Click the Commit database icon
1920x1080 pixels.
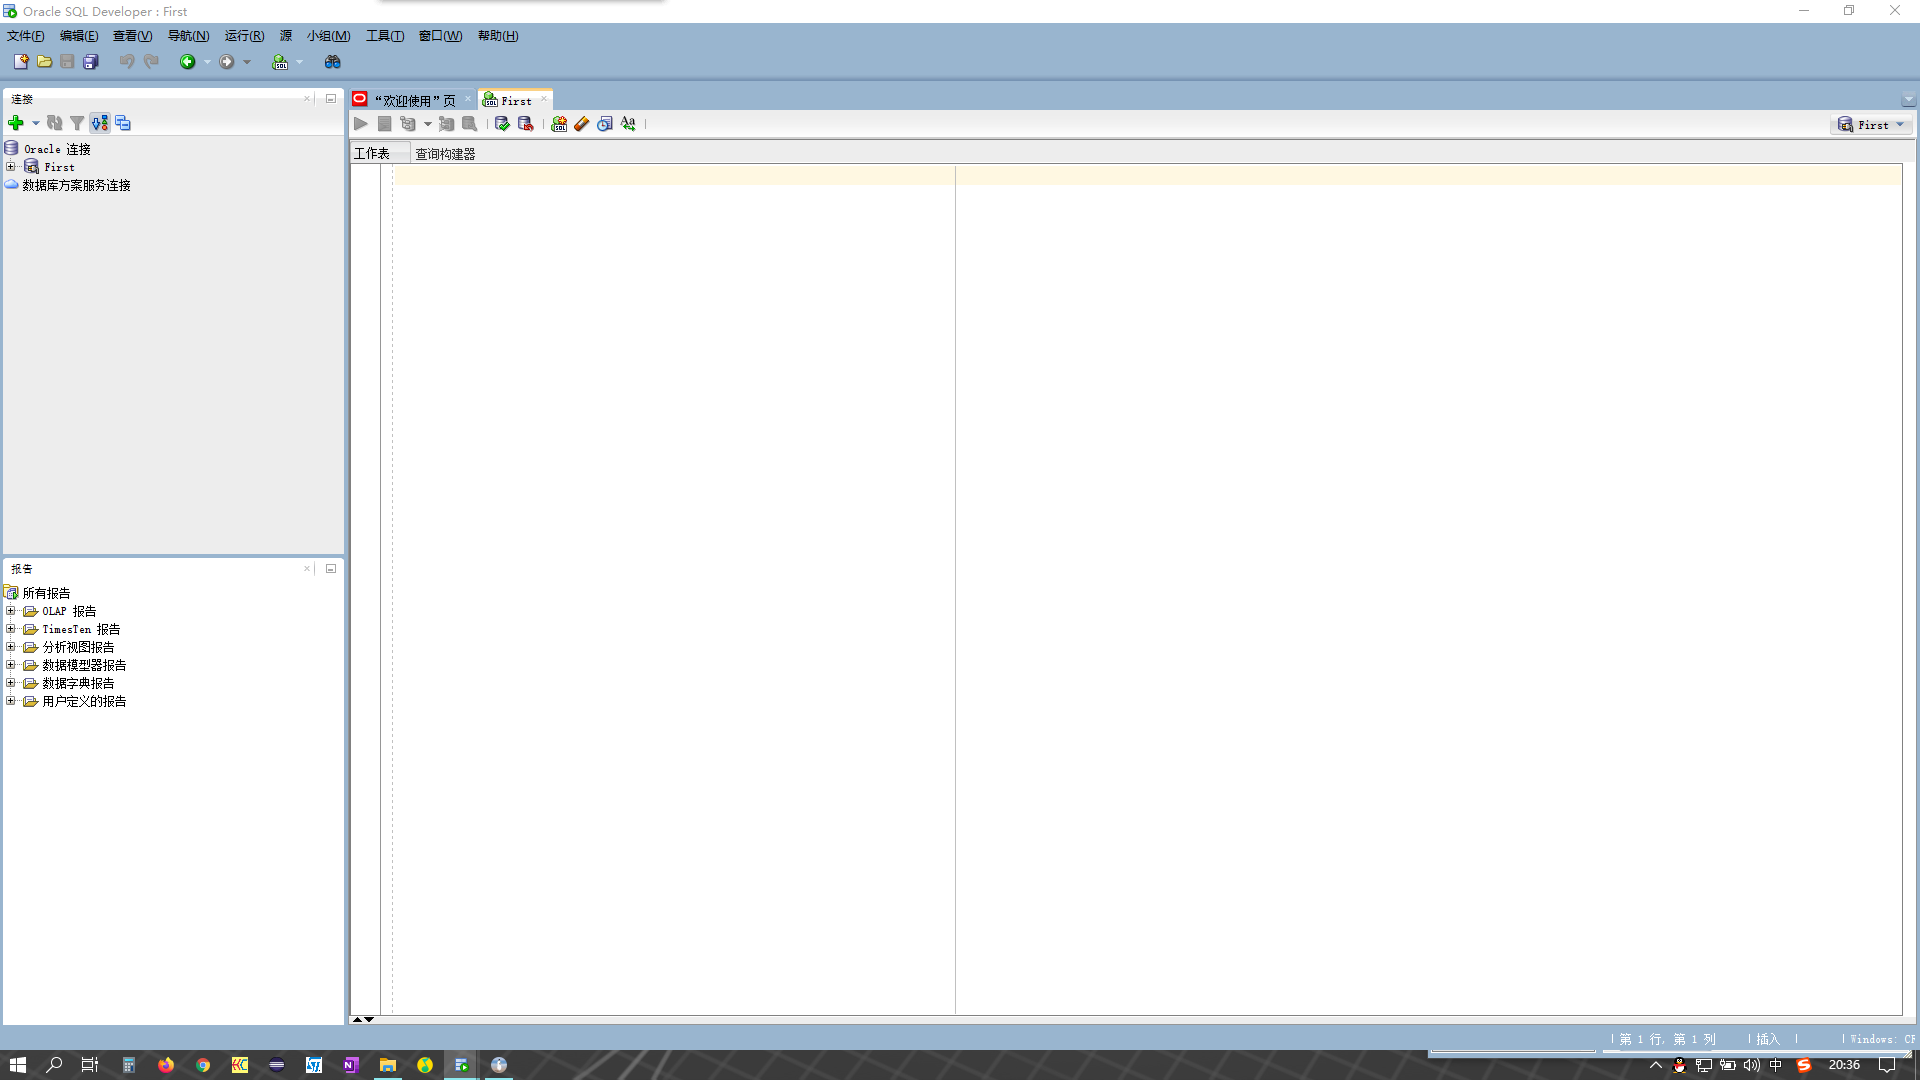click(502, 124)
